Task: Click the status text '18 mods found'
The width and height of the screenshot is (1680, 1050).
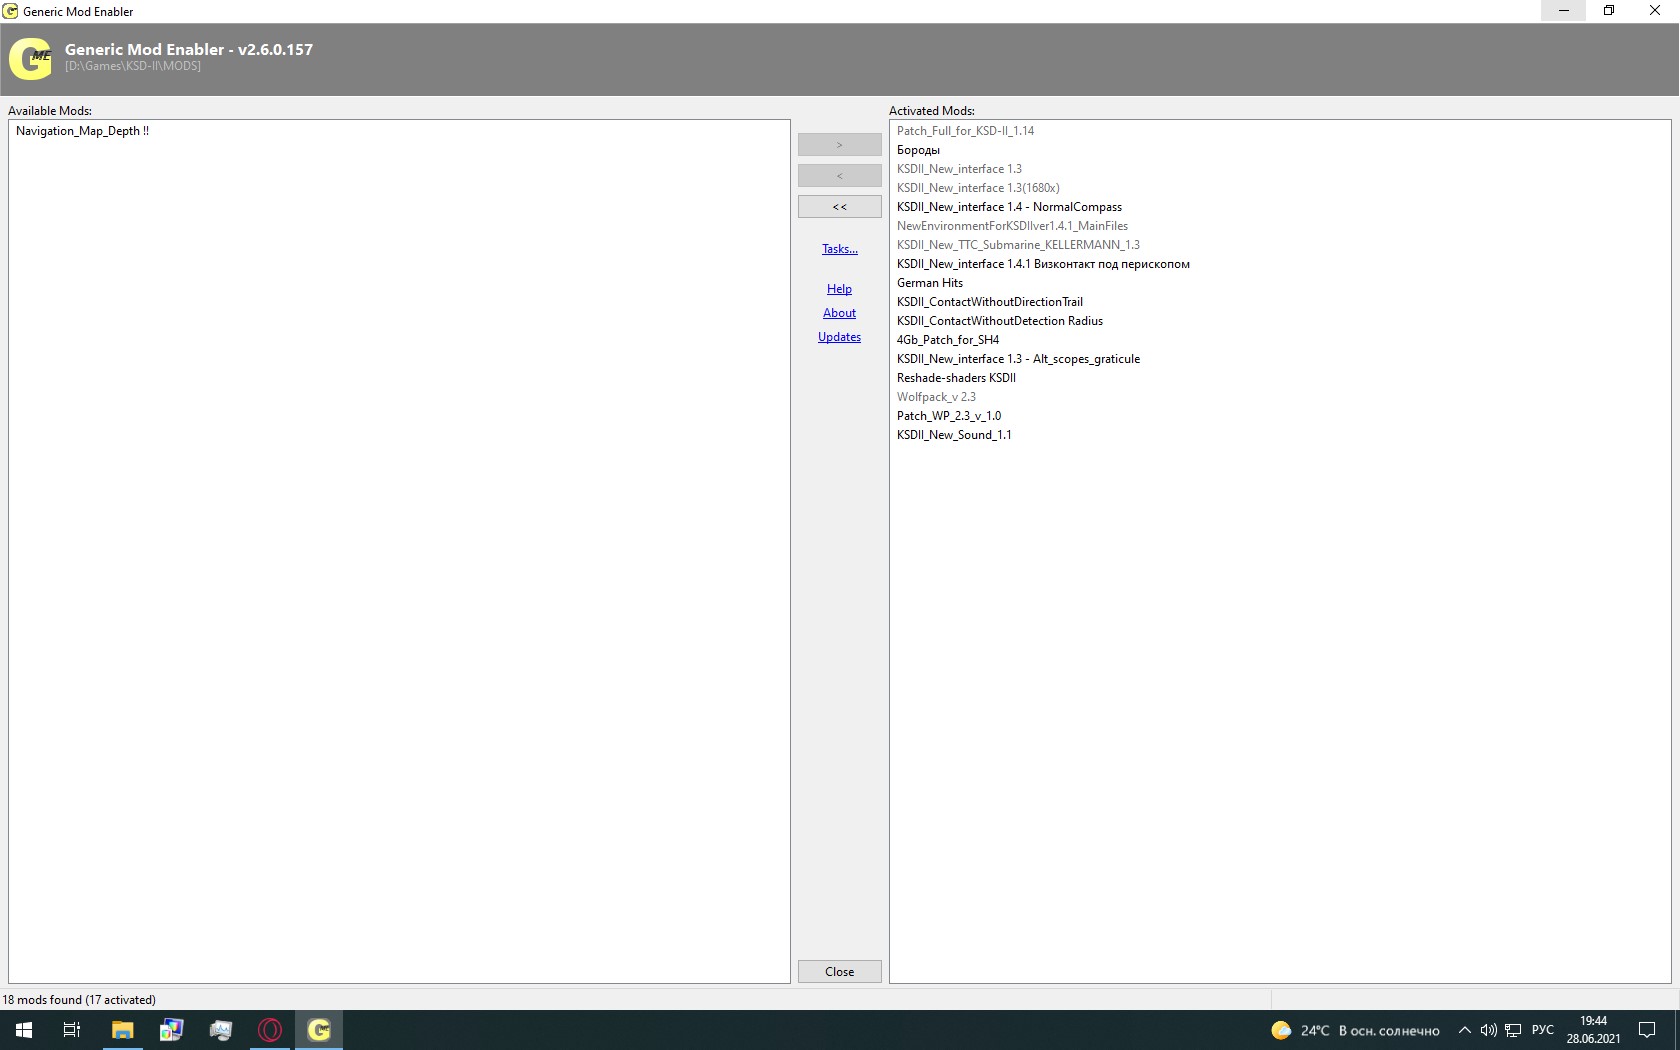Action: 42,1000
